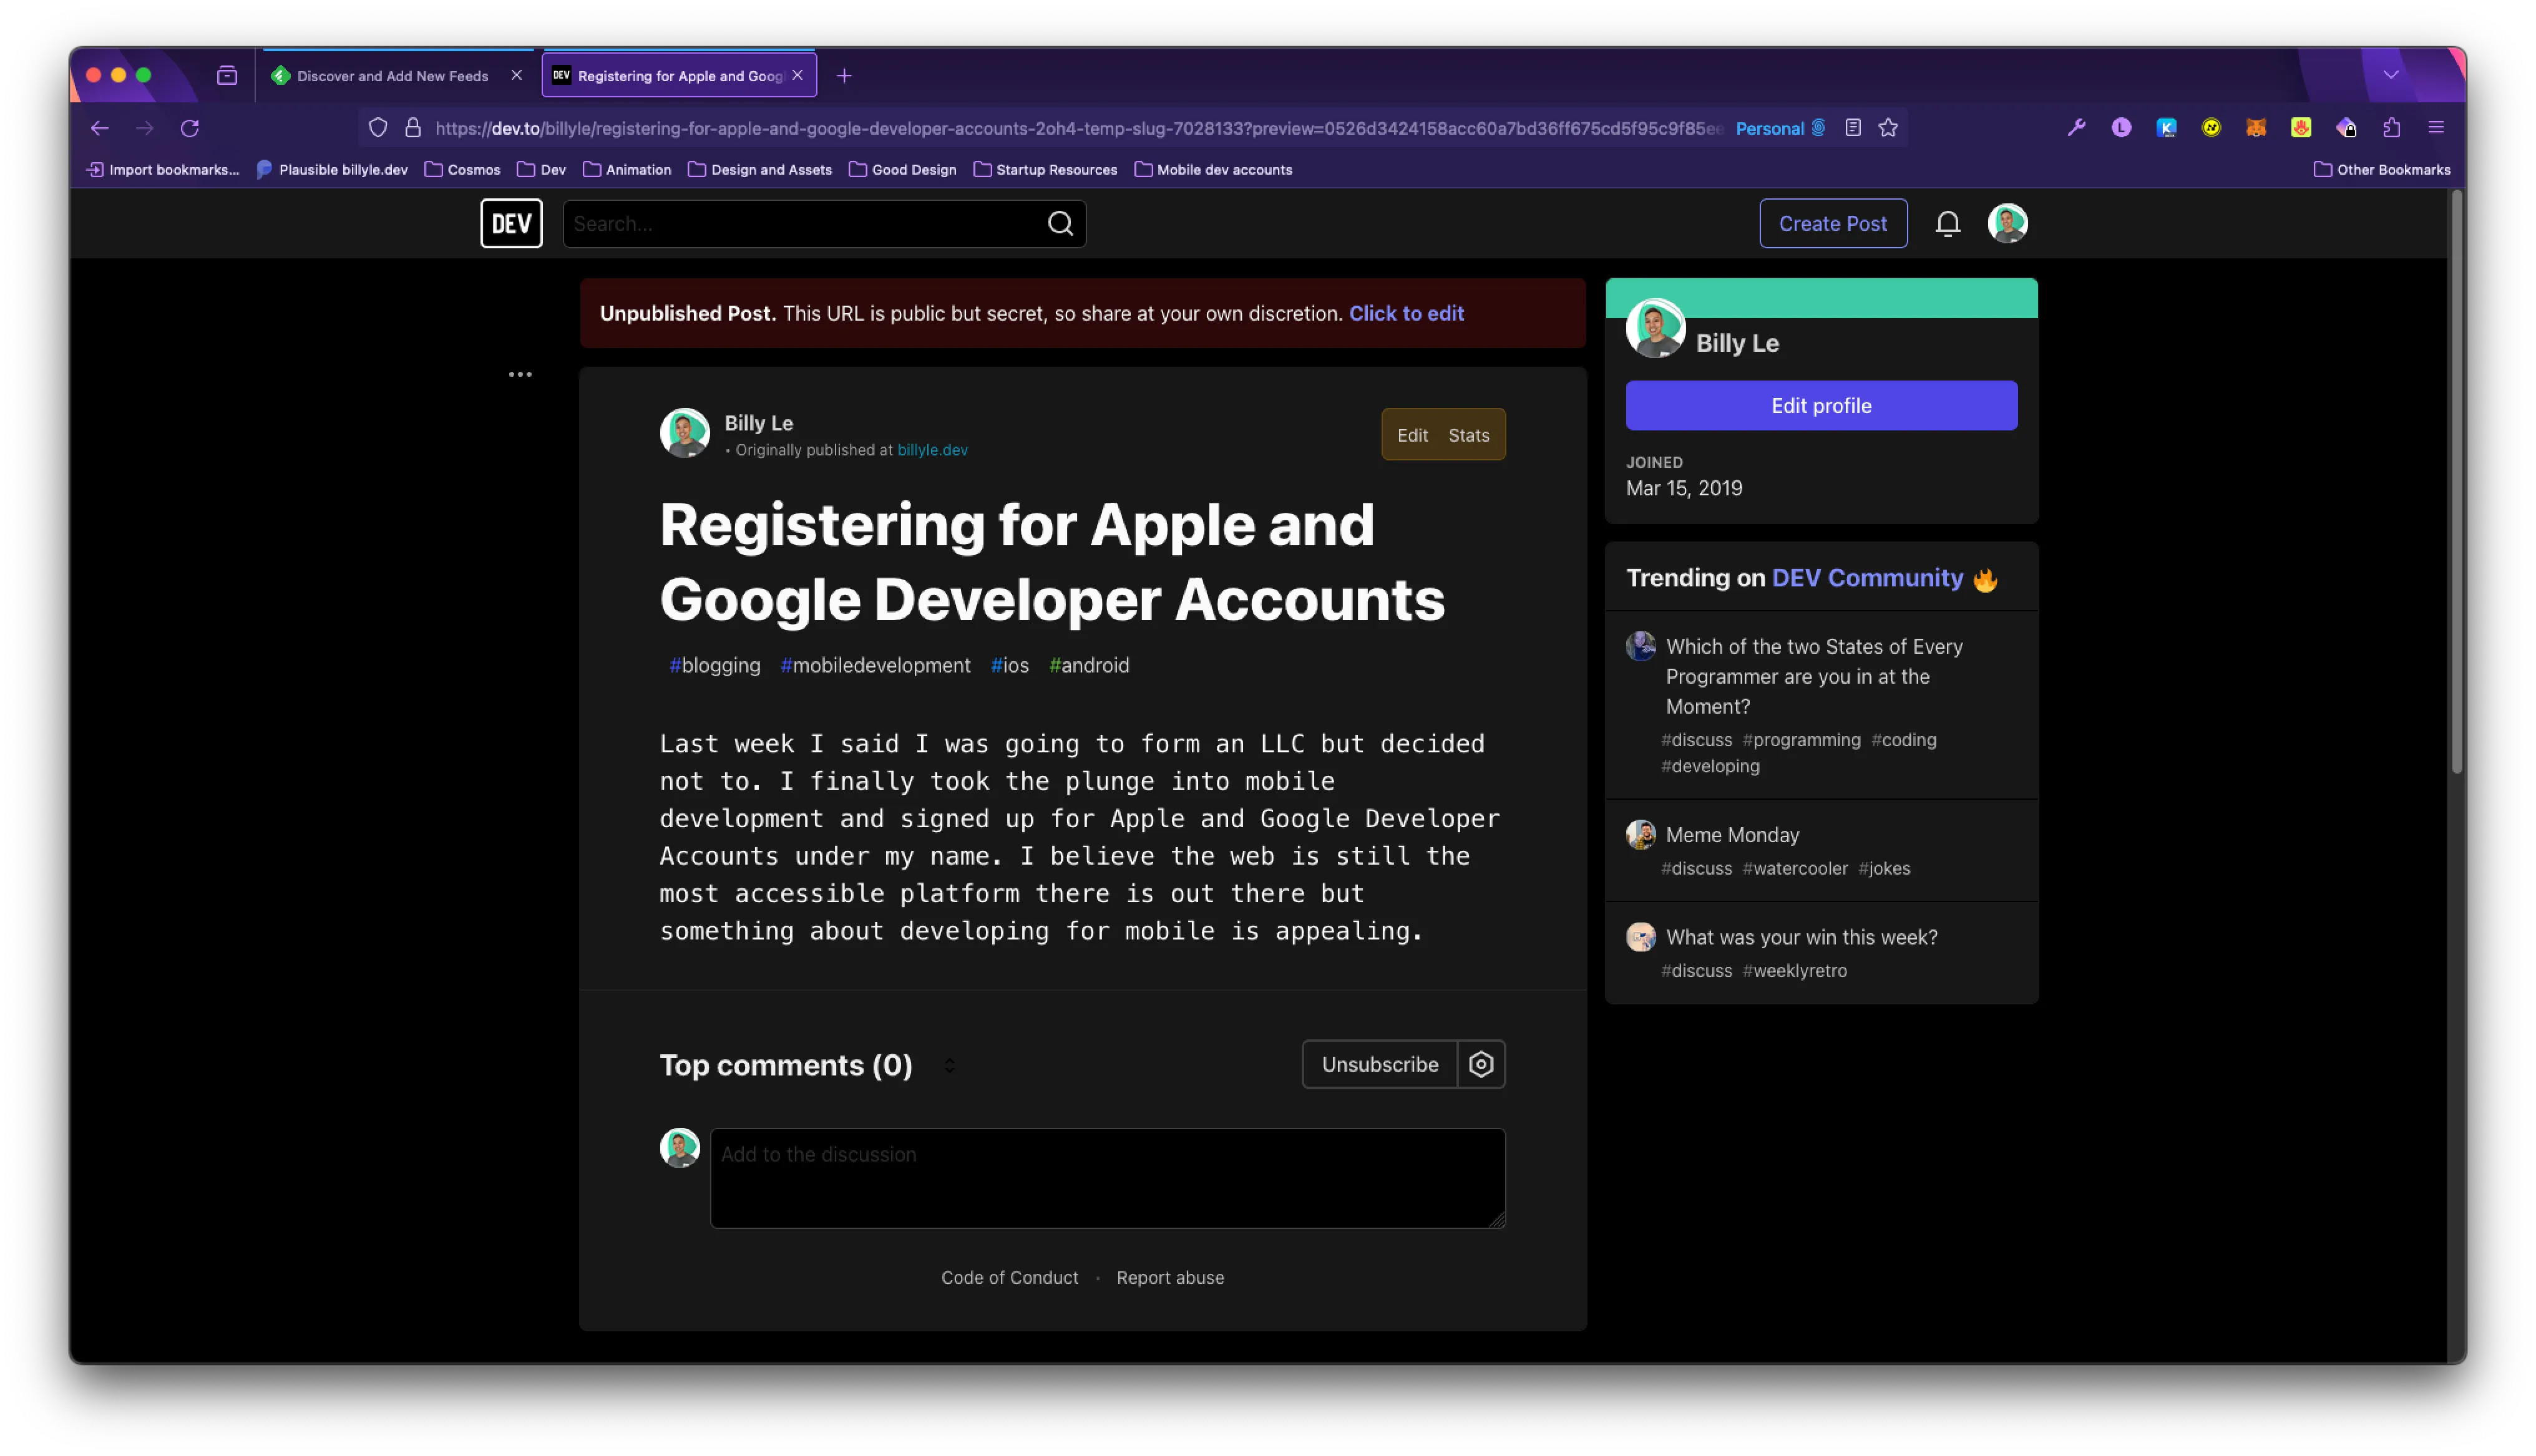Click the MetaMask fox extension icon
The image size is (2536, 1456).
pos(2256,128)
